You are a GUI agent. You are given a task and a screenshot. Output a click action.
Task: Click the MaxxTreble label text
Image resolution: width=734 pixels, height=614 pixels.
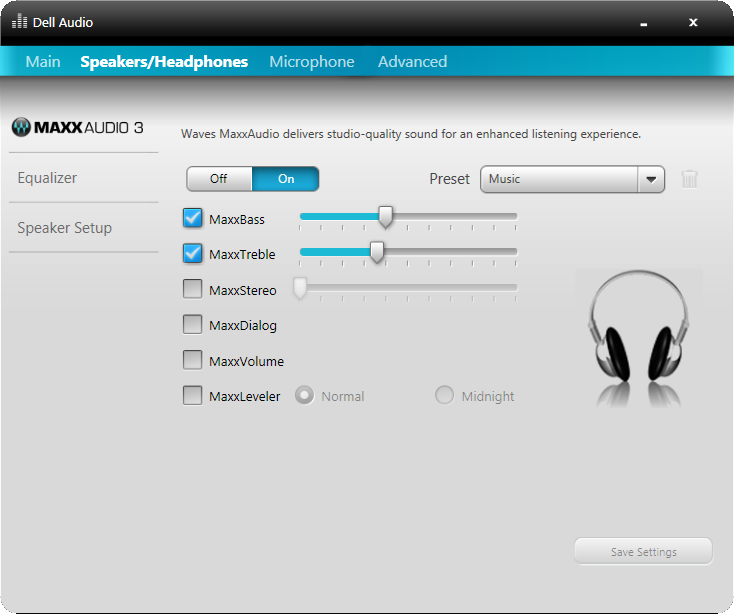pyautogui.click(x=242, y=254)
